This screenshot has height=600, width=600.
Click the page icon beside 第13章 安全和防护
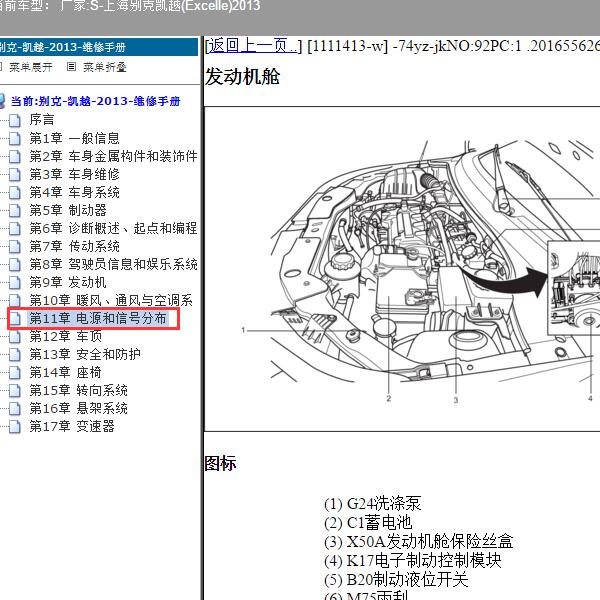pos(15,354)
